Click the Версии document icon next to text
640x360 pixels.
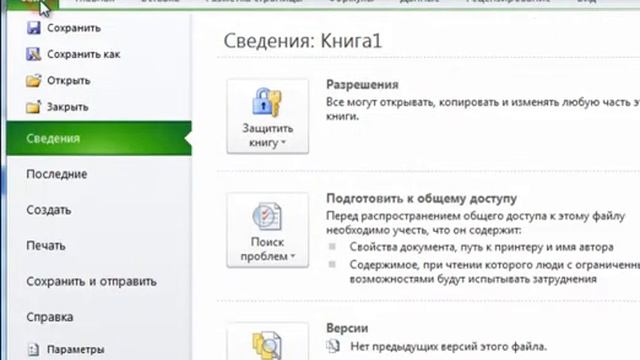[x=333, y=346]
